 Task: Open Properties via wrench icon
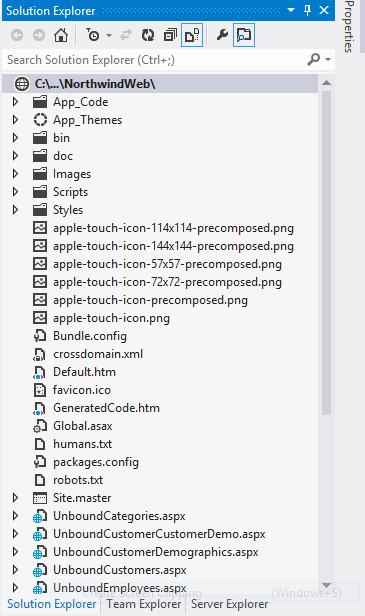click(222, 35)
